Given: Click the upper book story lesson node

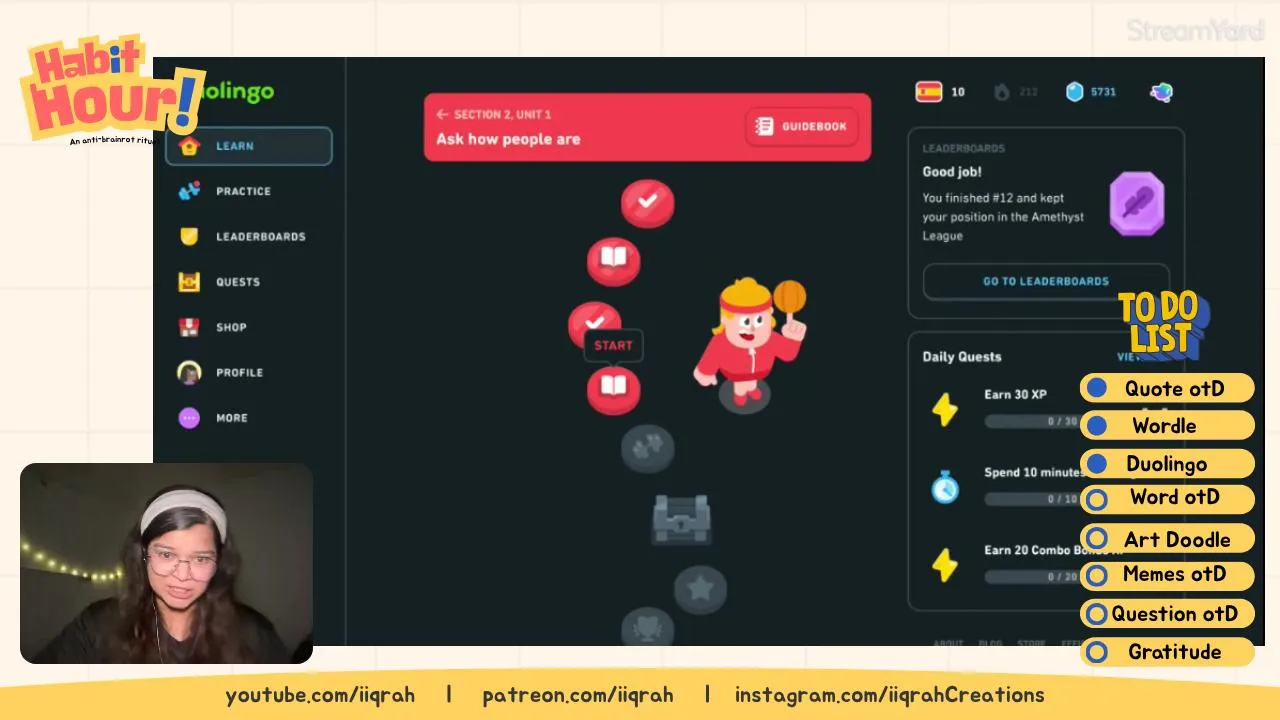Looking at the screenshot, I should click(613, 261).
